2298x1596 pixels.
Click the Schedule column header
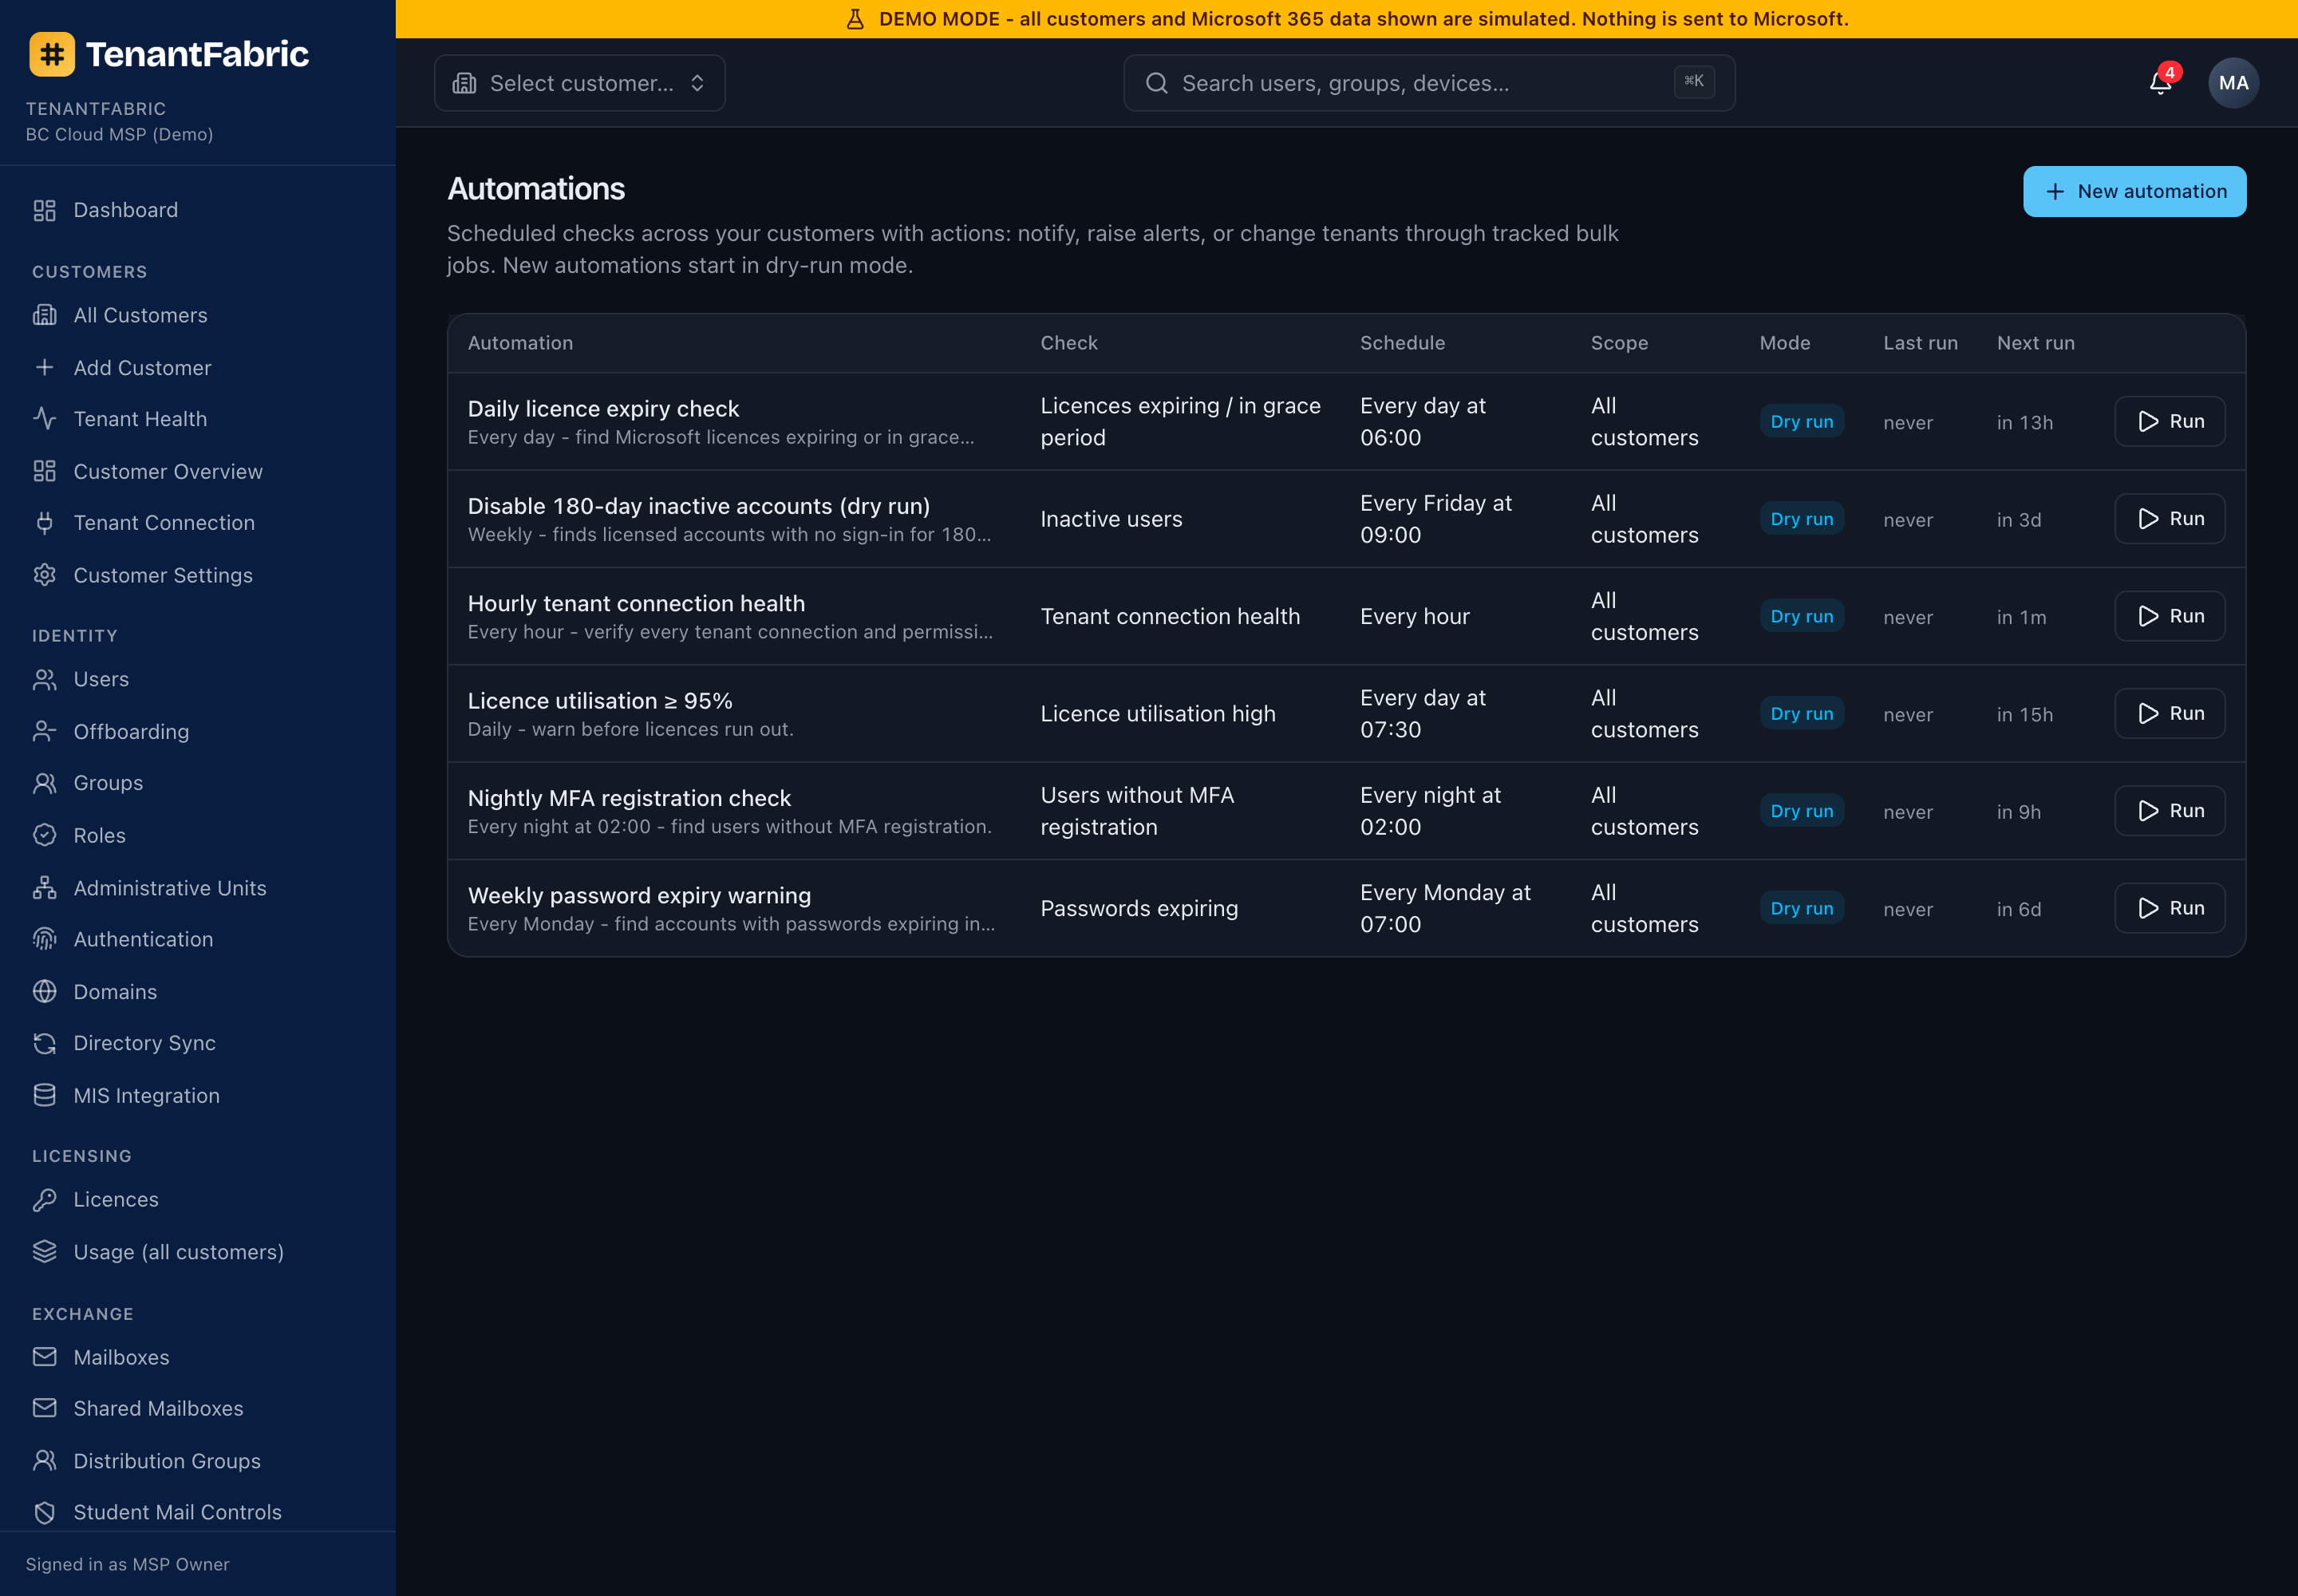[1402, 343]
